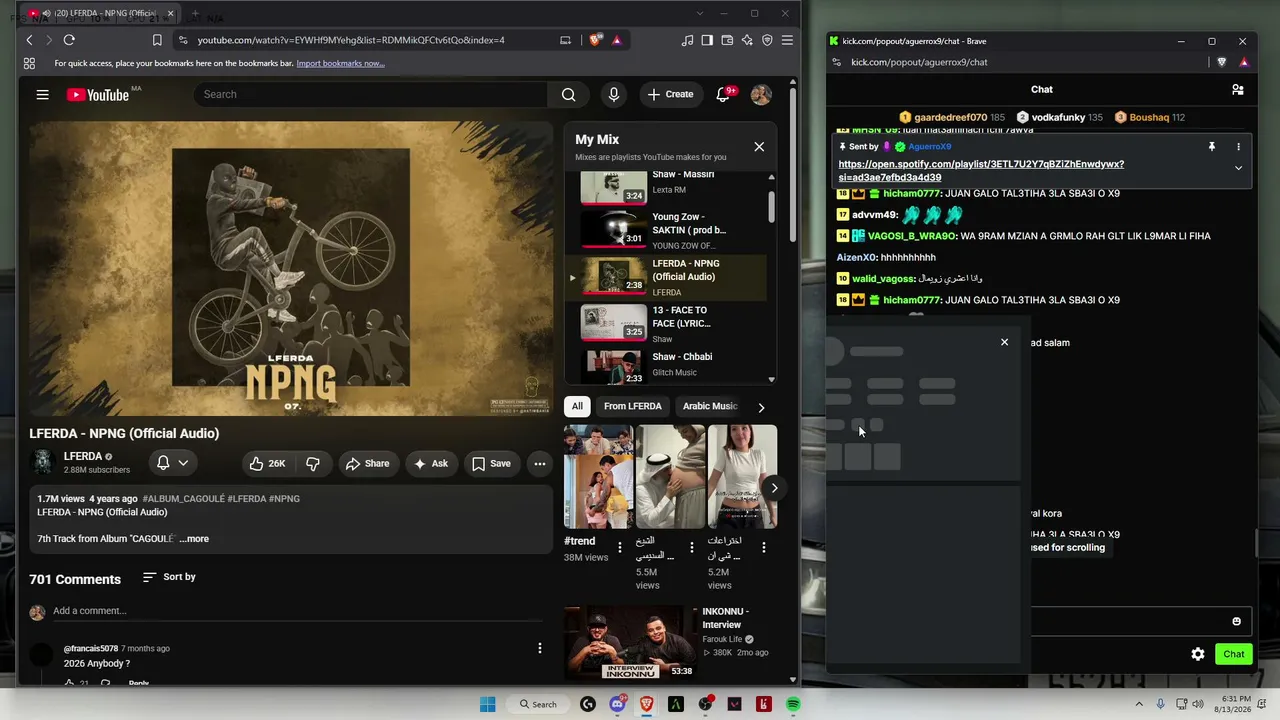
Task: Show more Shorts with next arrow
Action: click(x=774, y=488)
